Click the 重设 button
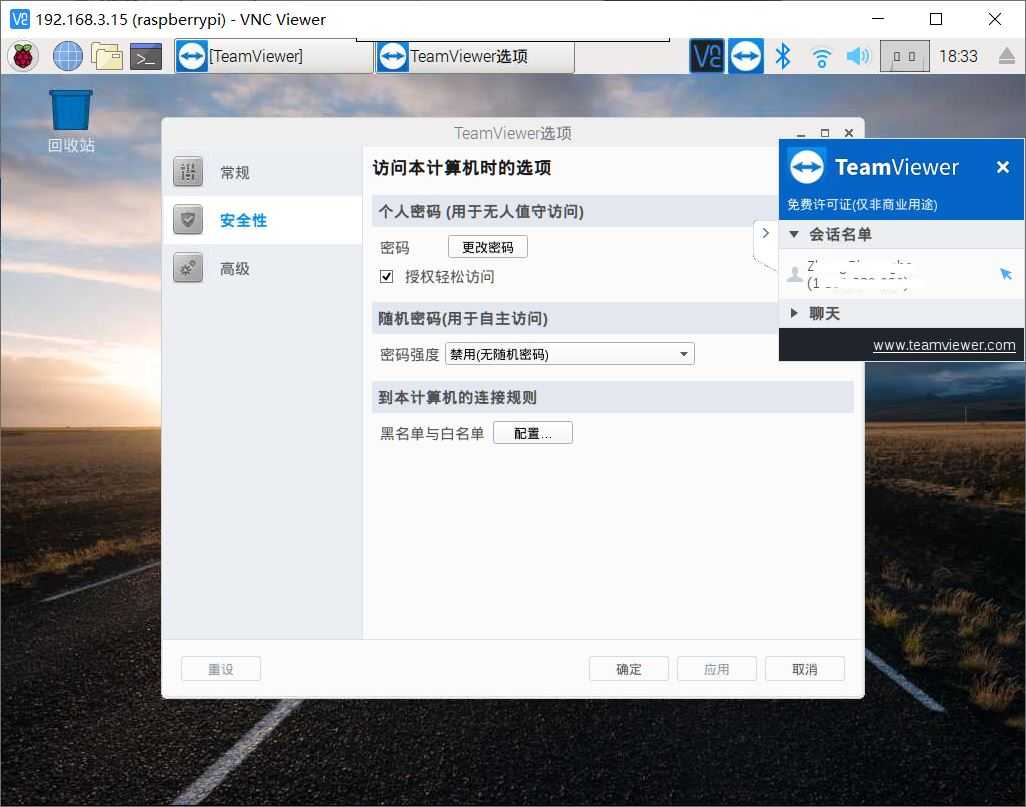The height and width of the screenshot is (807, 1026). tap(221, 669)
